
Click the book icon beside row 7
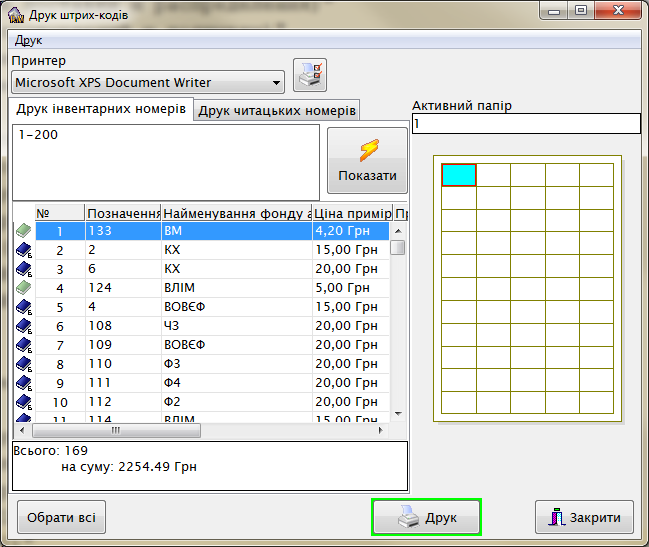(x=23, y=345)
